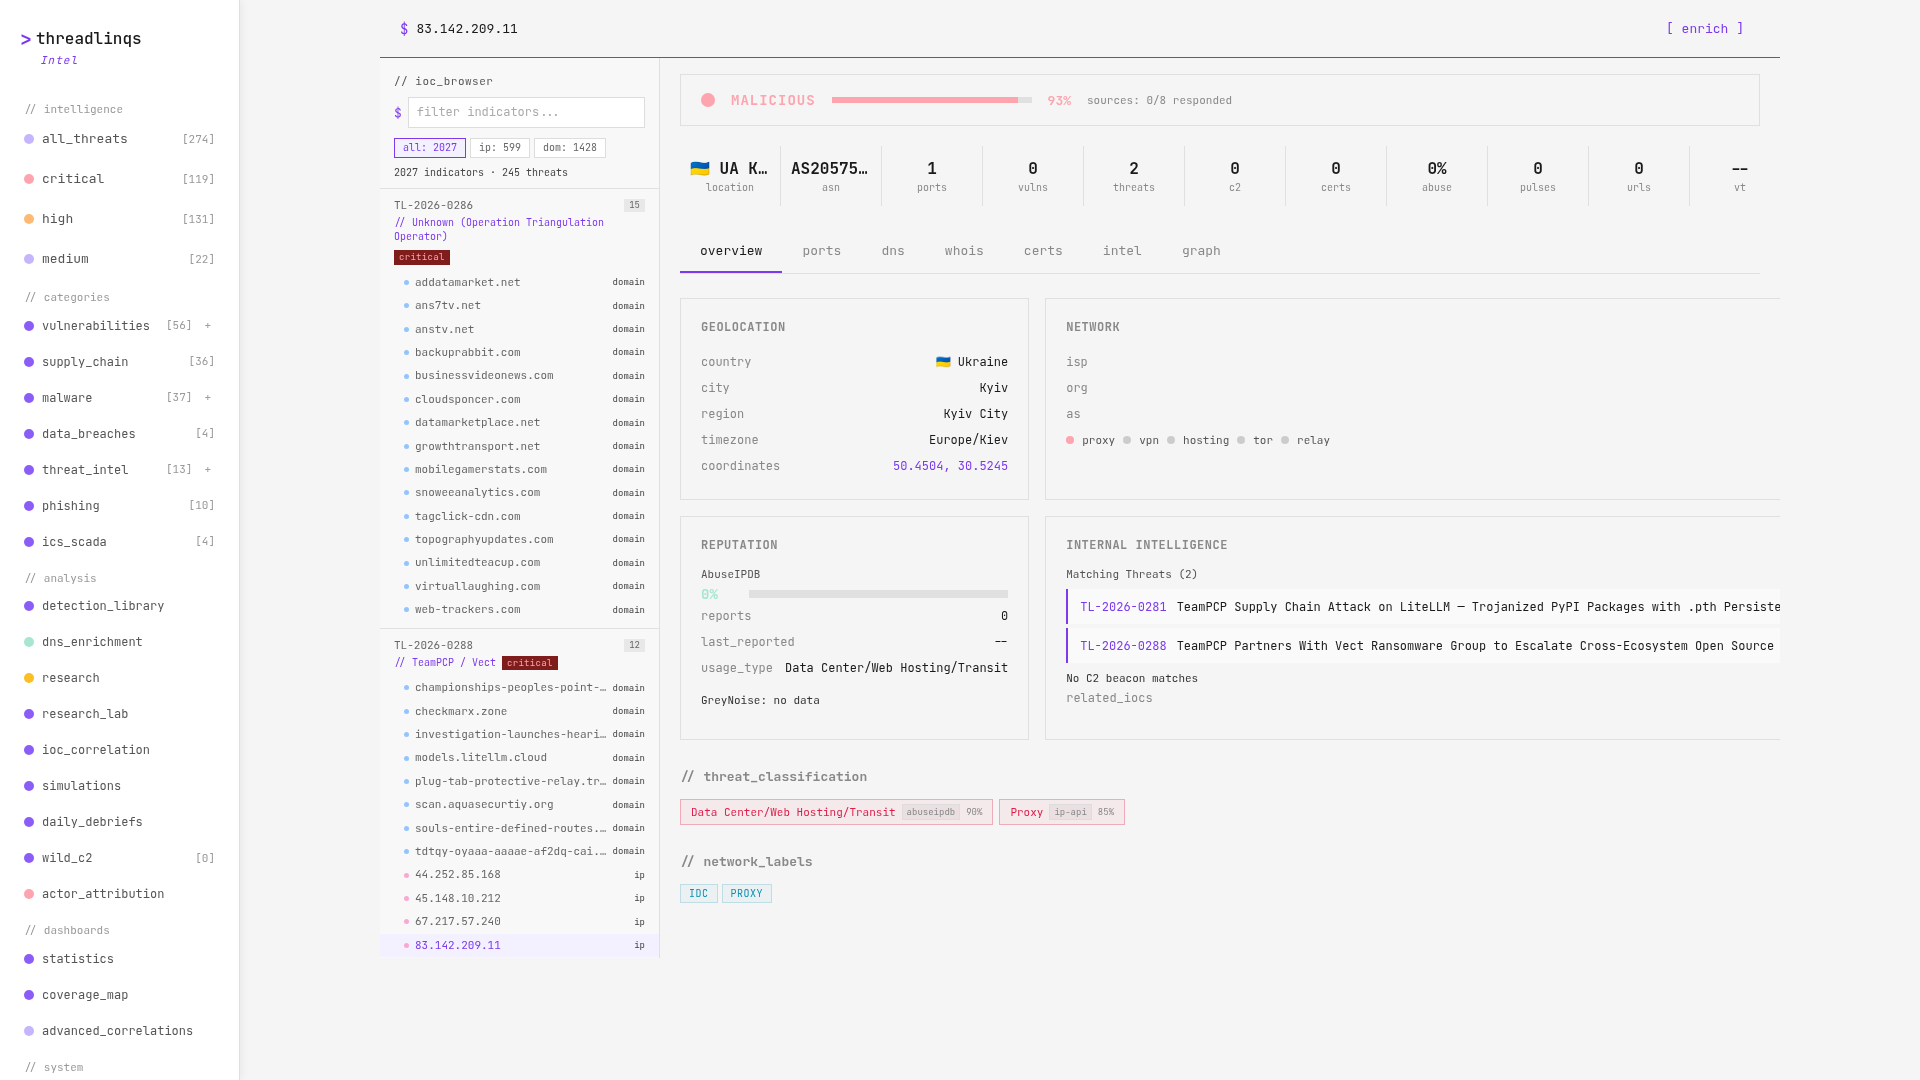The image size is (1920, 1080).
Task: Expand the malware category plus sign
Action: click(x=208, y=398)
